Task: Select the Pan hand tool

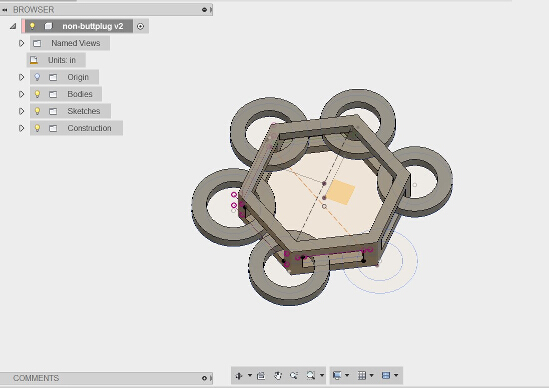Action: [278, 376]
